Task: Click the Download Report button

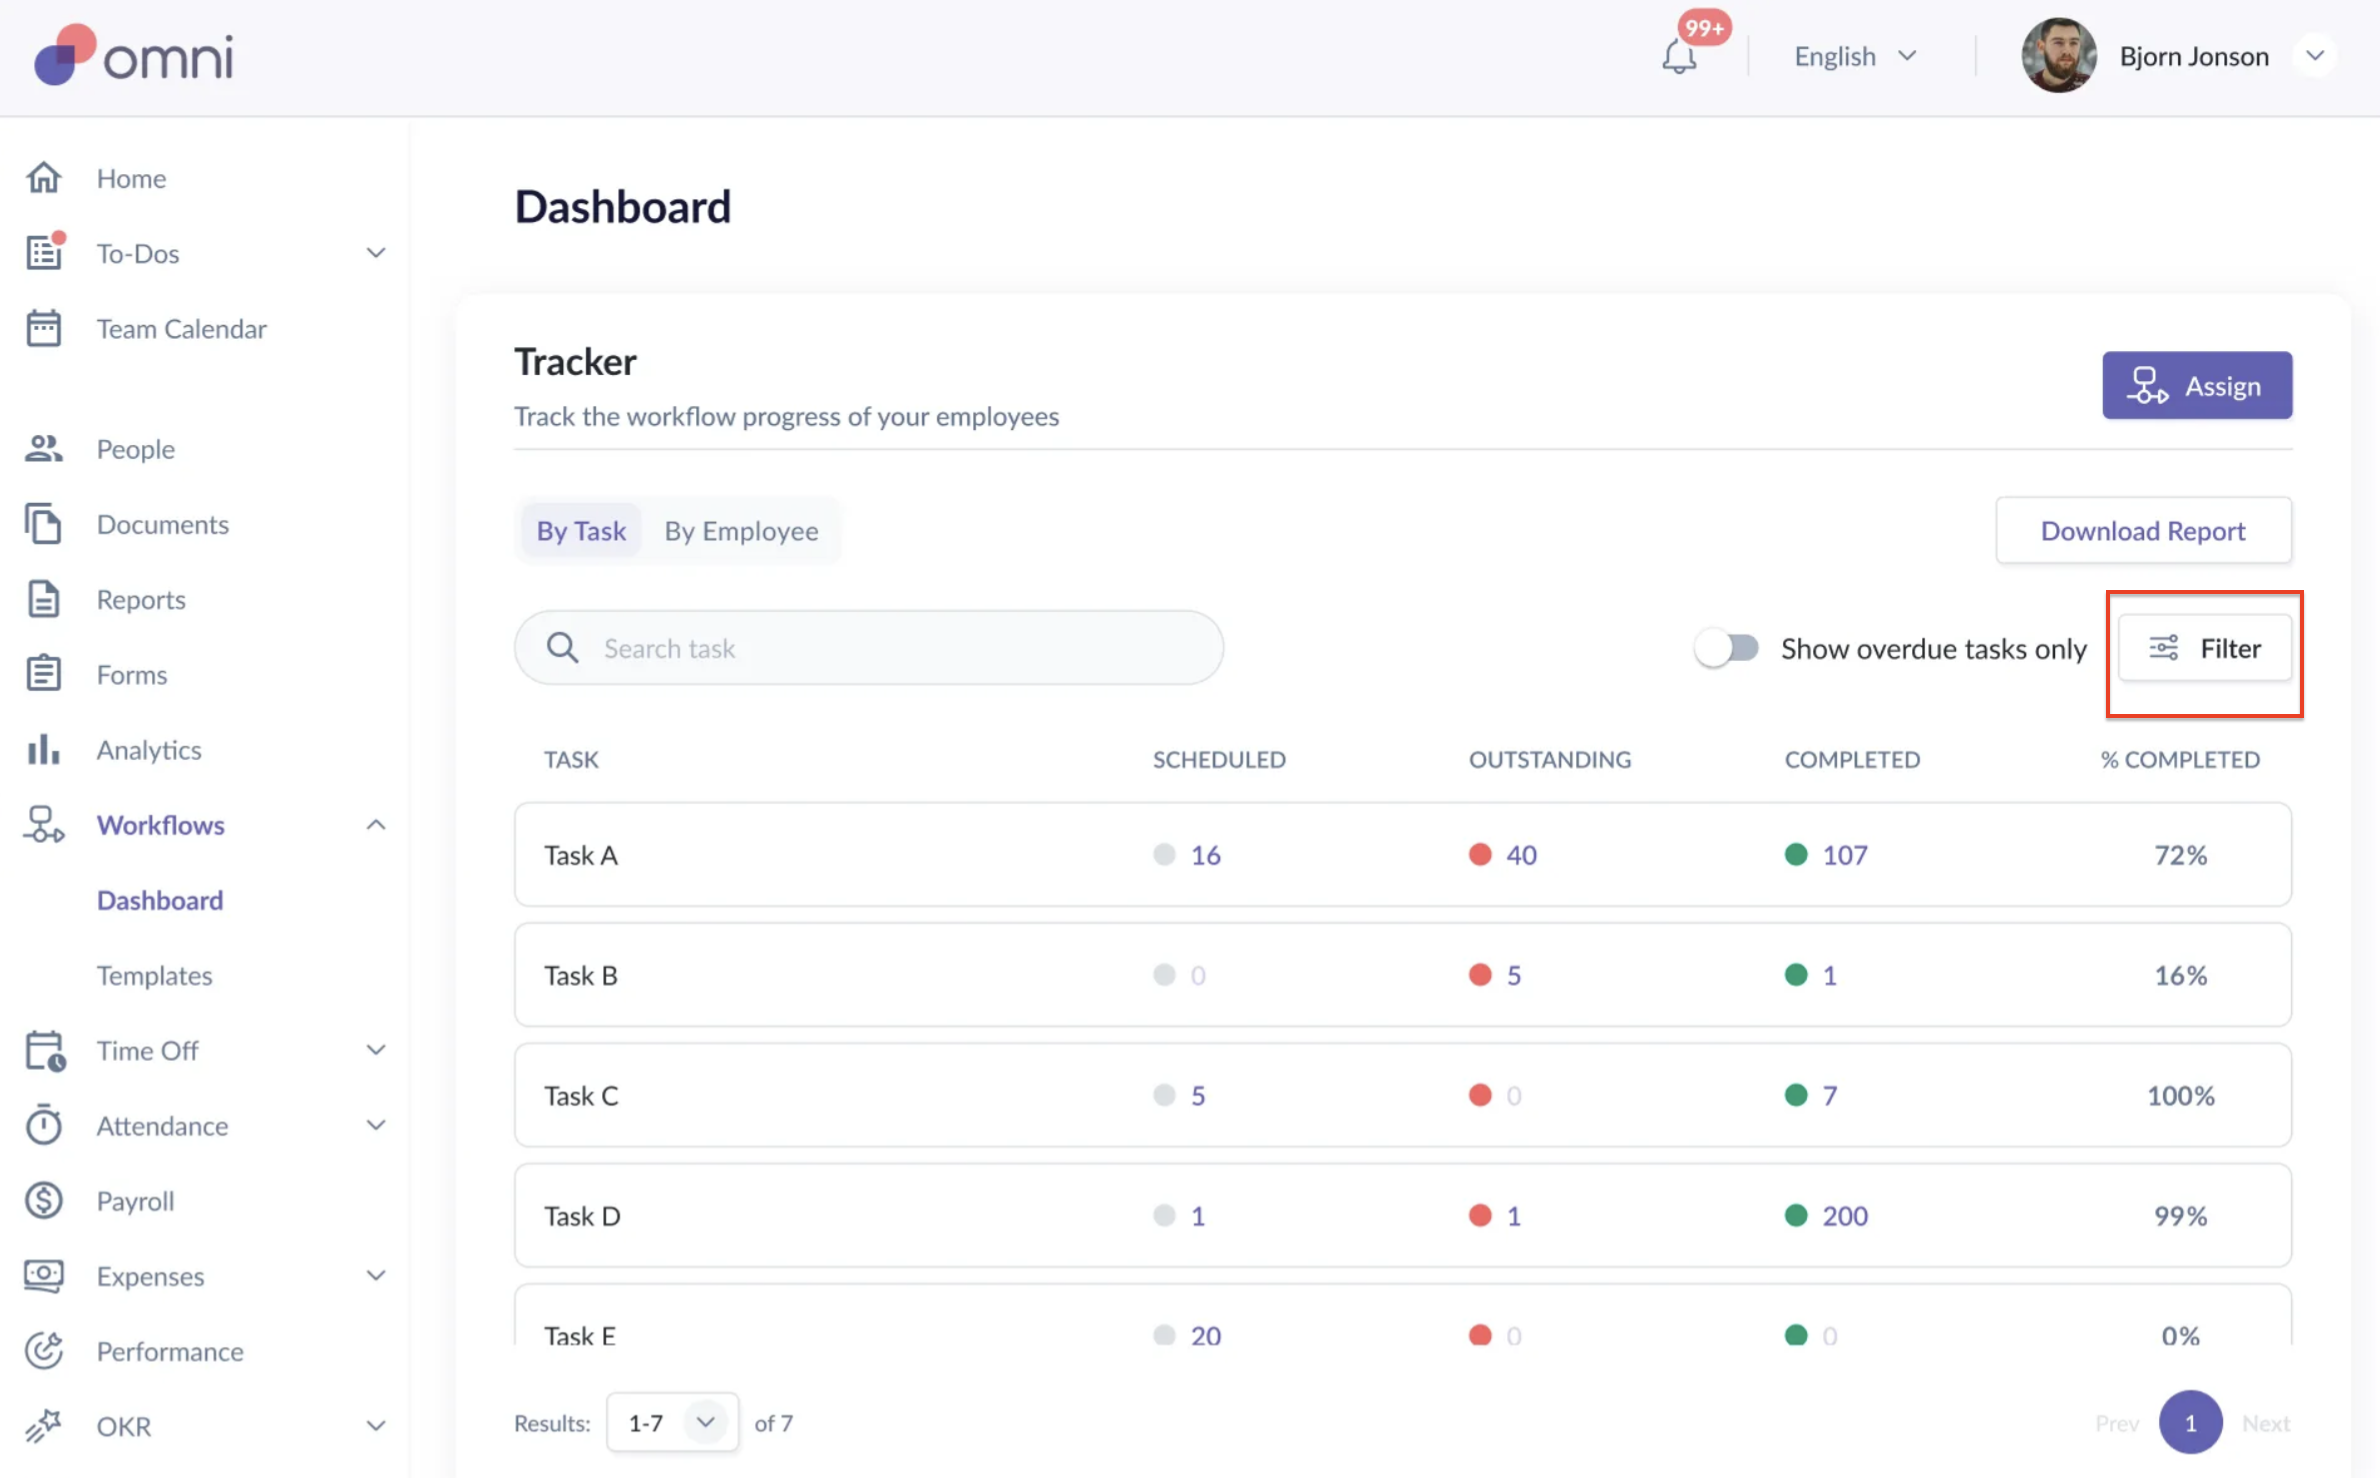Action: [2143, 531]
